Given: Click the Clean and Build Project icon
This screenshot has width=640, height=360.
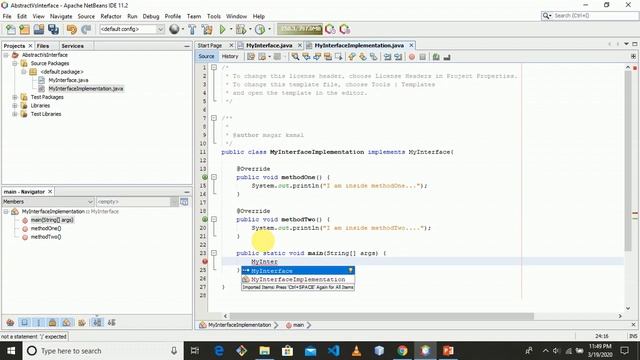Looking at the screenshot, I should coord(207,29).
